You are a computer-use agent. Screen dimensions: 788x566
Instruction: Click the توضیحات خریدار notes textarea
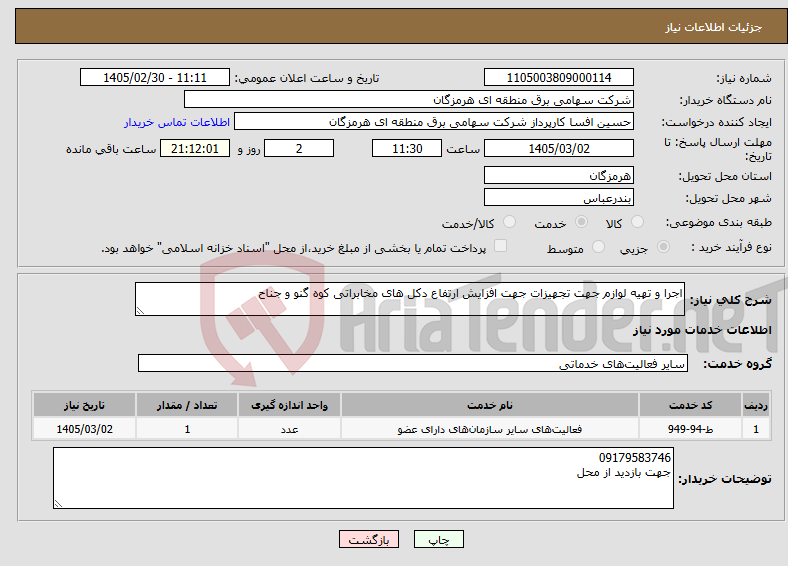click(x=363, y=478)
